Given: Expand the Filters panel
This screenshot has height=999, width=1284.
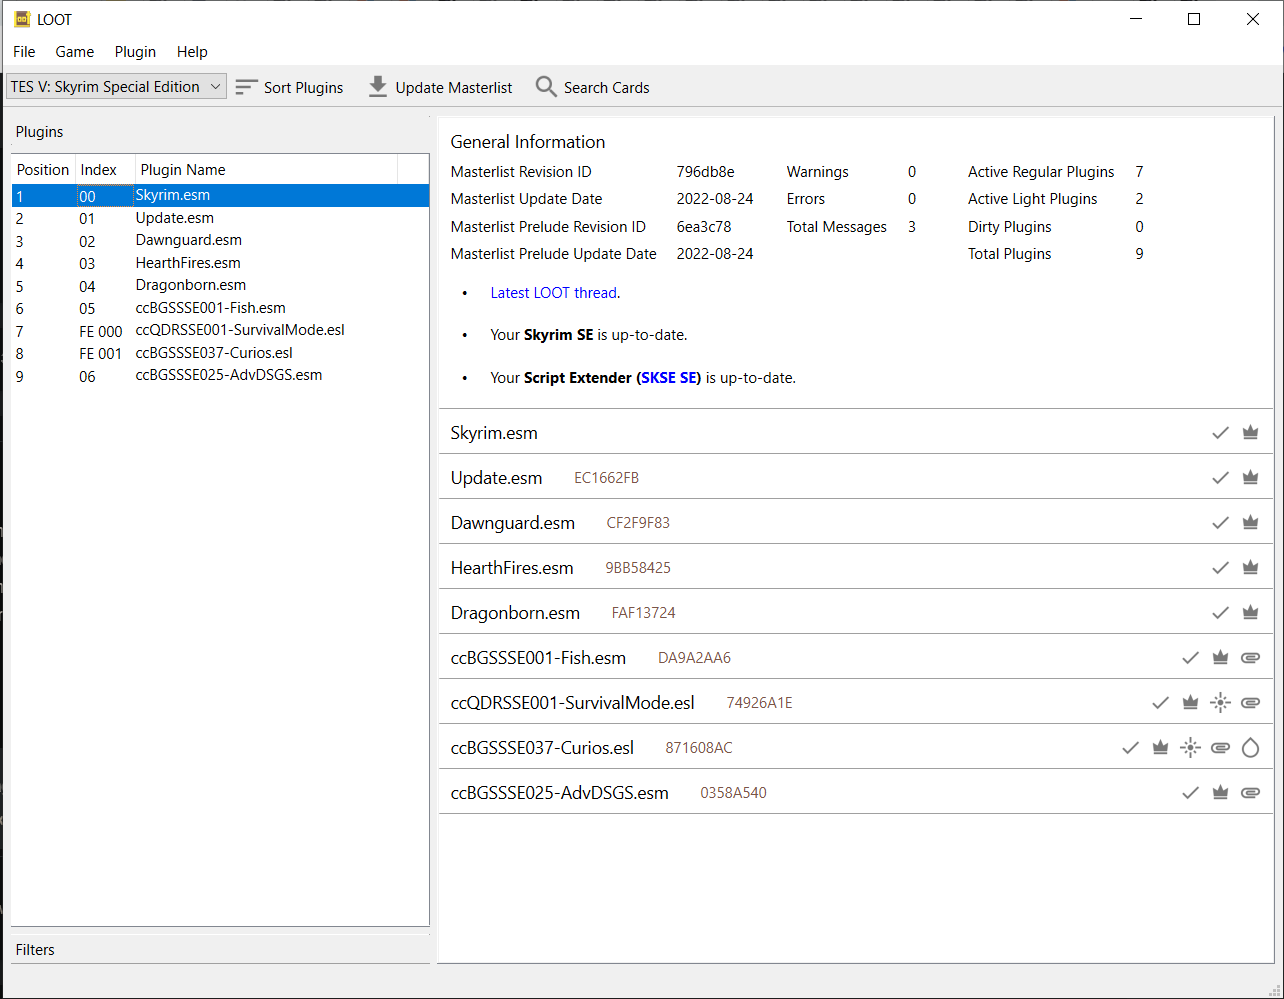Looking at the screenshot, I should [x=35, y=949].
